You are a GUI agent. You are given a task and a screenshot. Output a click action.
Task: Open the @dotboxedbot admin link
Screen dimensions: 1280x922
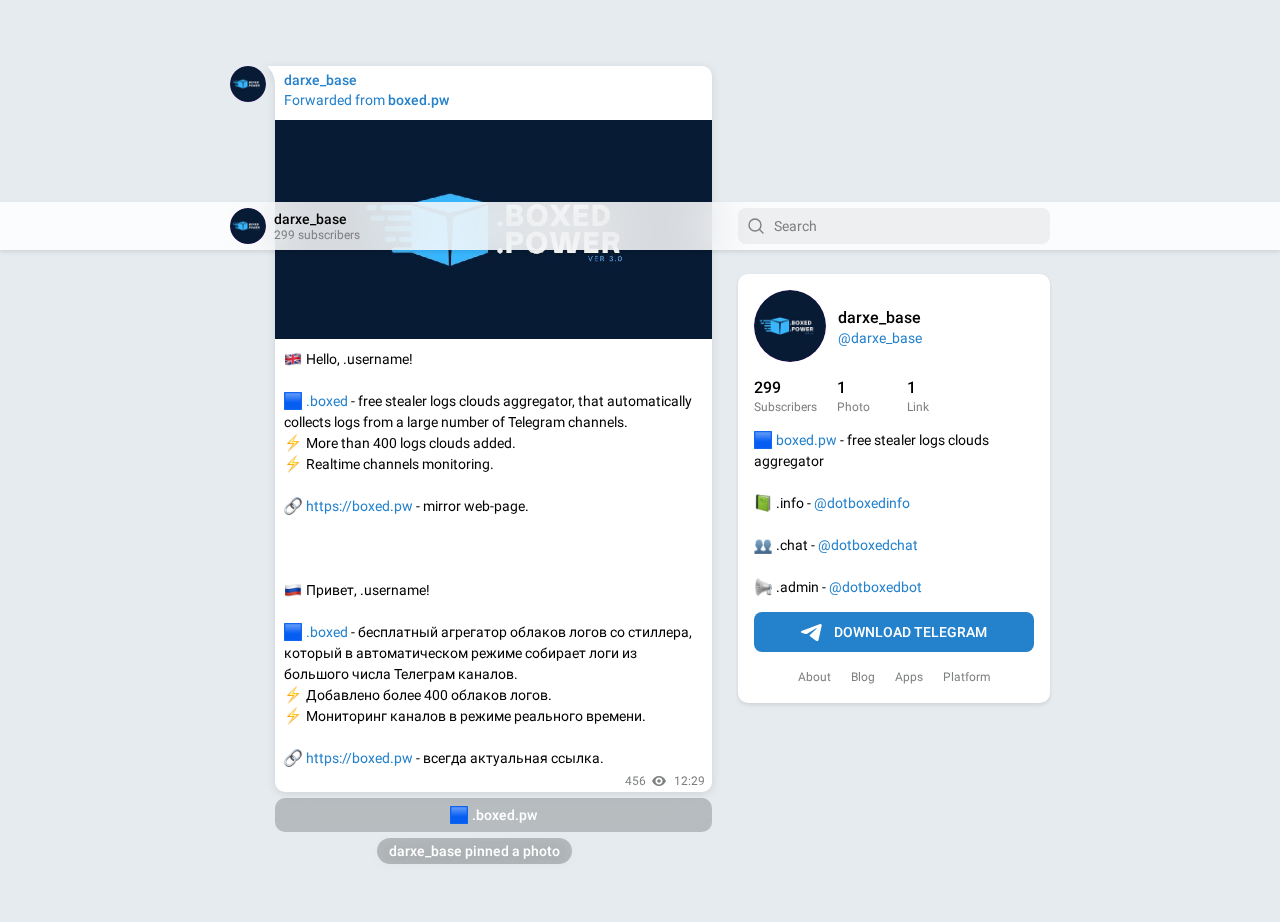[x=875, y=587]
